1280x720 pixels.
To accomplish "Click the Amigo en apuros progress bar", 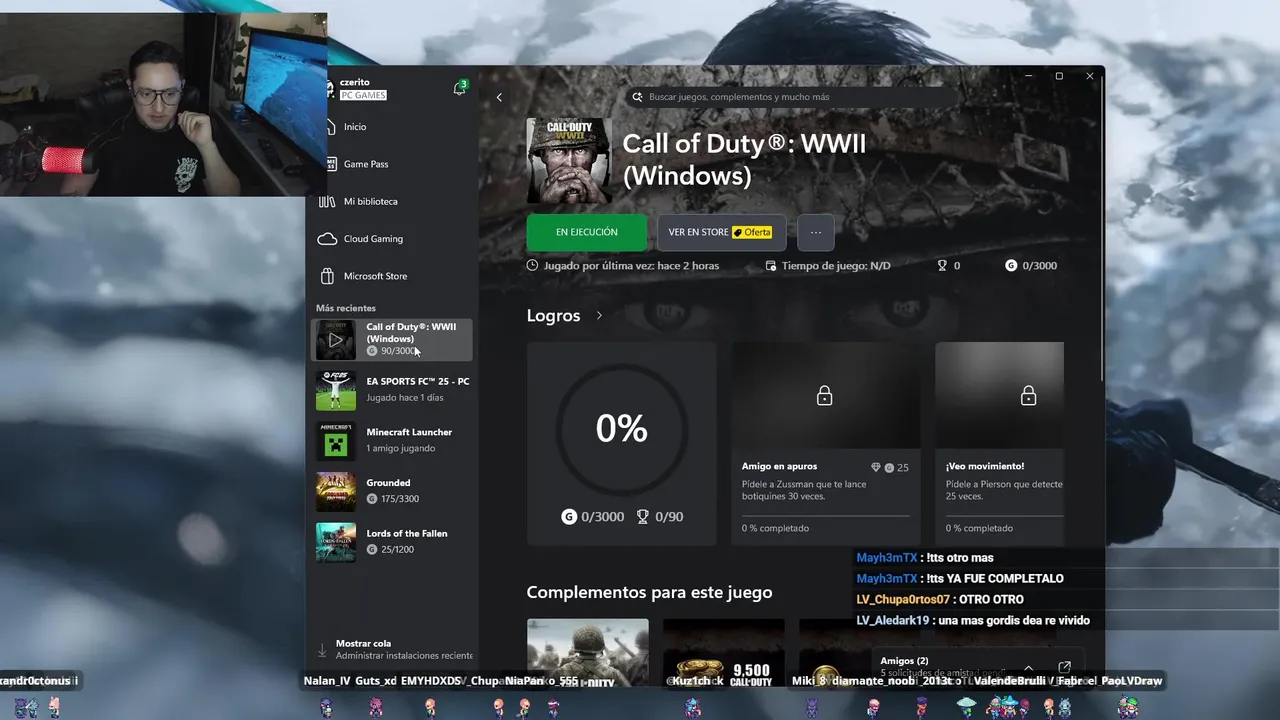I will (825, 515).
